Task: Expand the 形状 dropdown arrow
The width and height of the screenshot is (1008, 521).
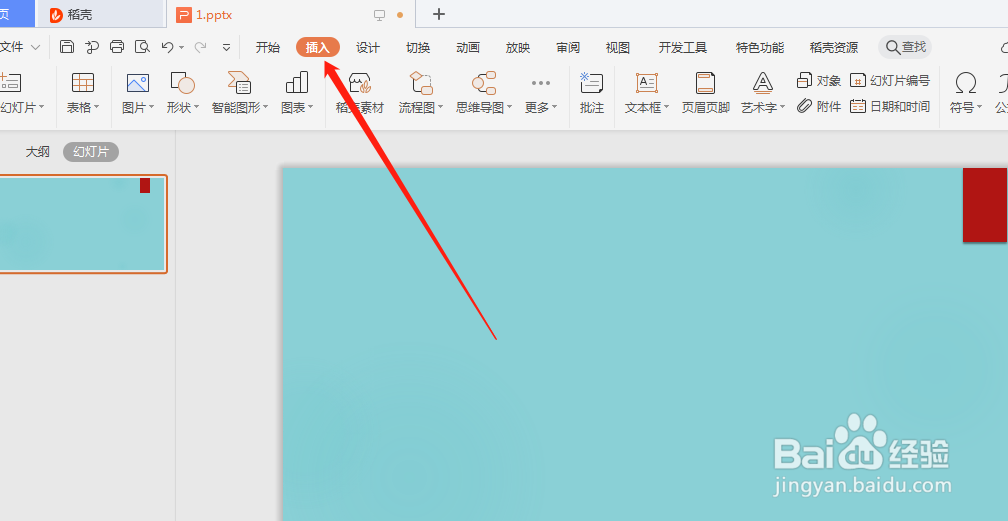Action: pos(197,107)
